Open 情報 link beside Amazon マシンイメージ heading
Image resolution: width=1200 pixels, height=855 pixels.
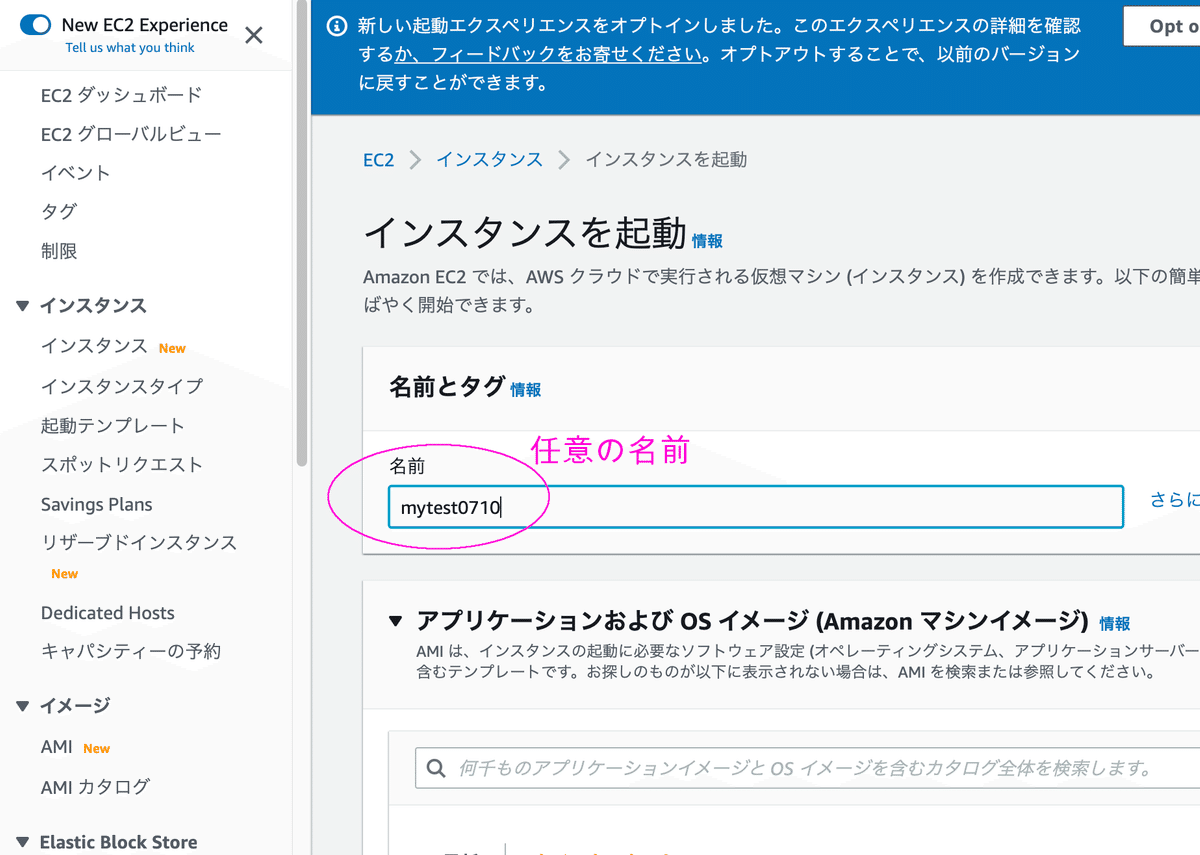click(x=1115, y=624)
